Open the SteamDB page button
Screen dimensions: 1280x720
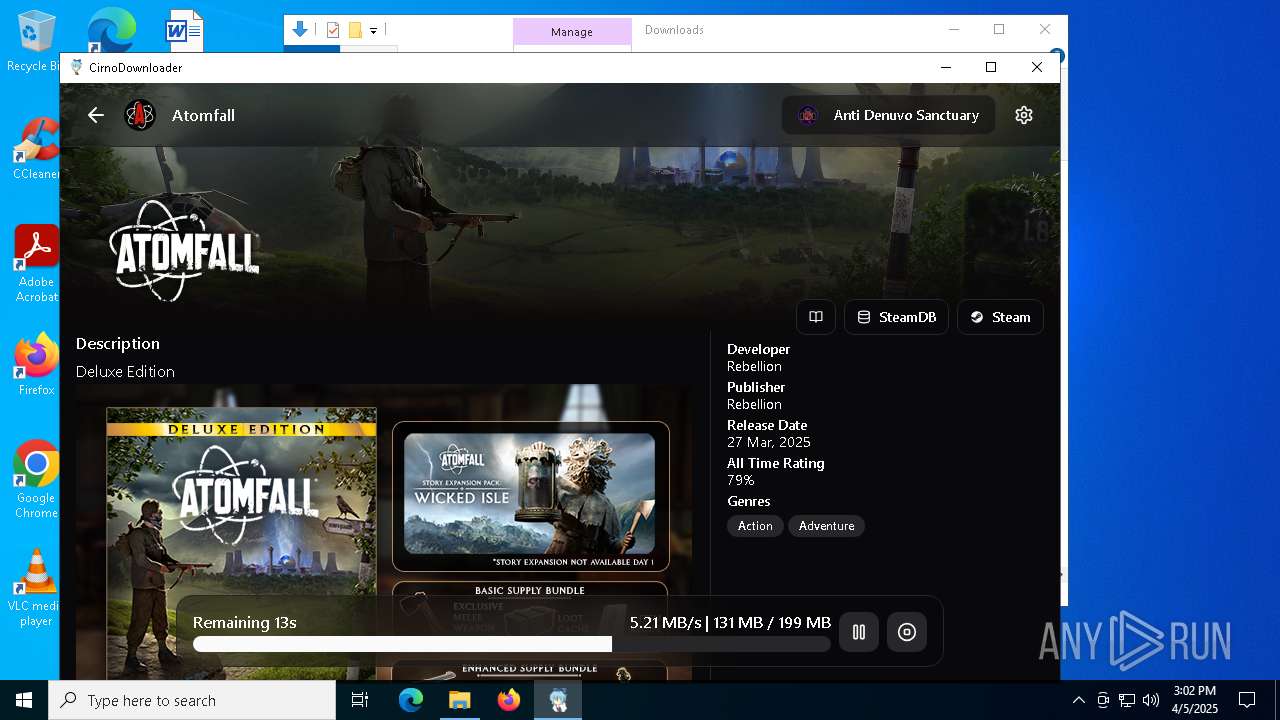click(897, 317)
